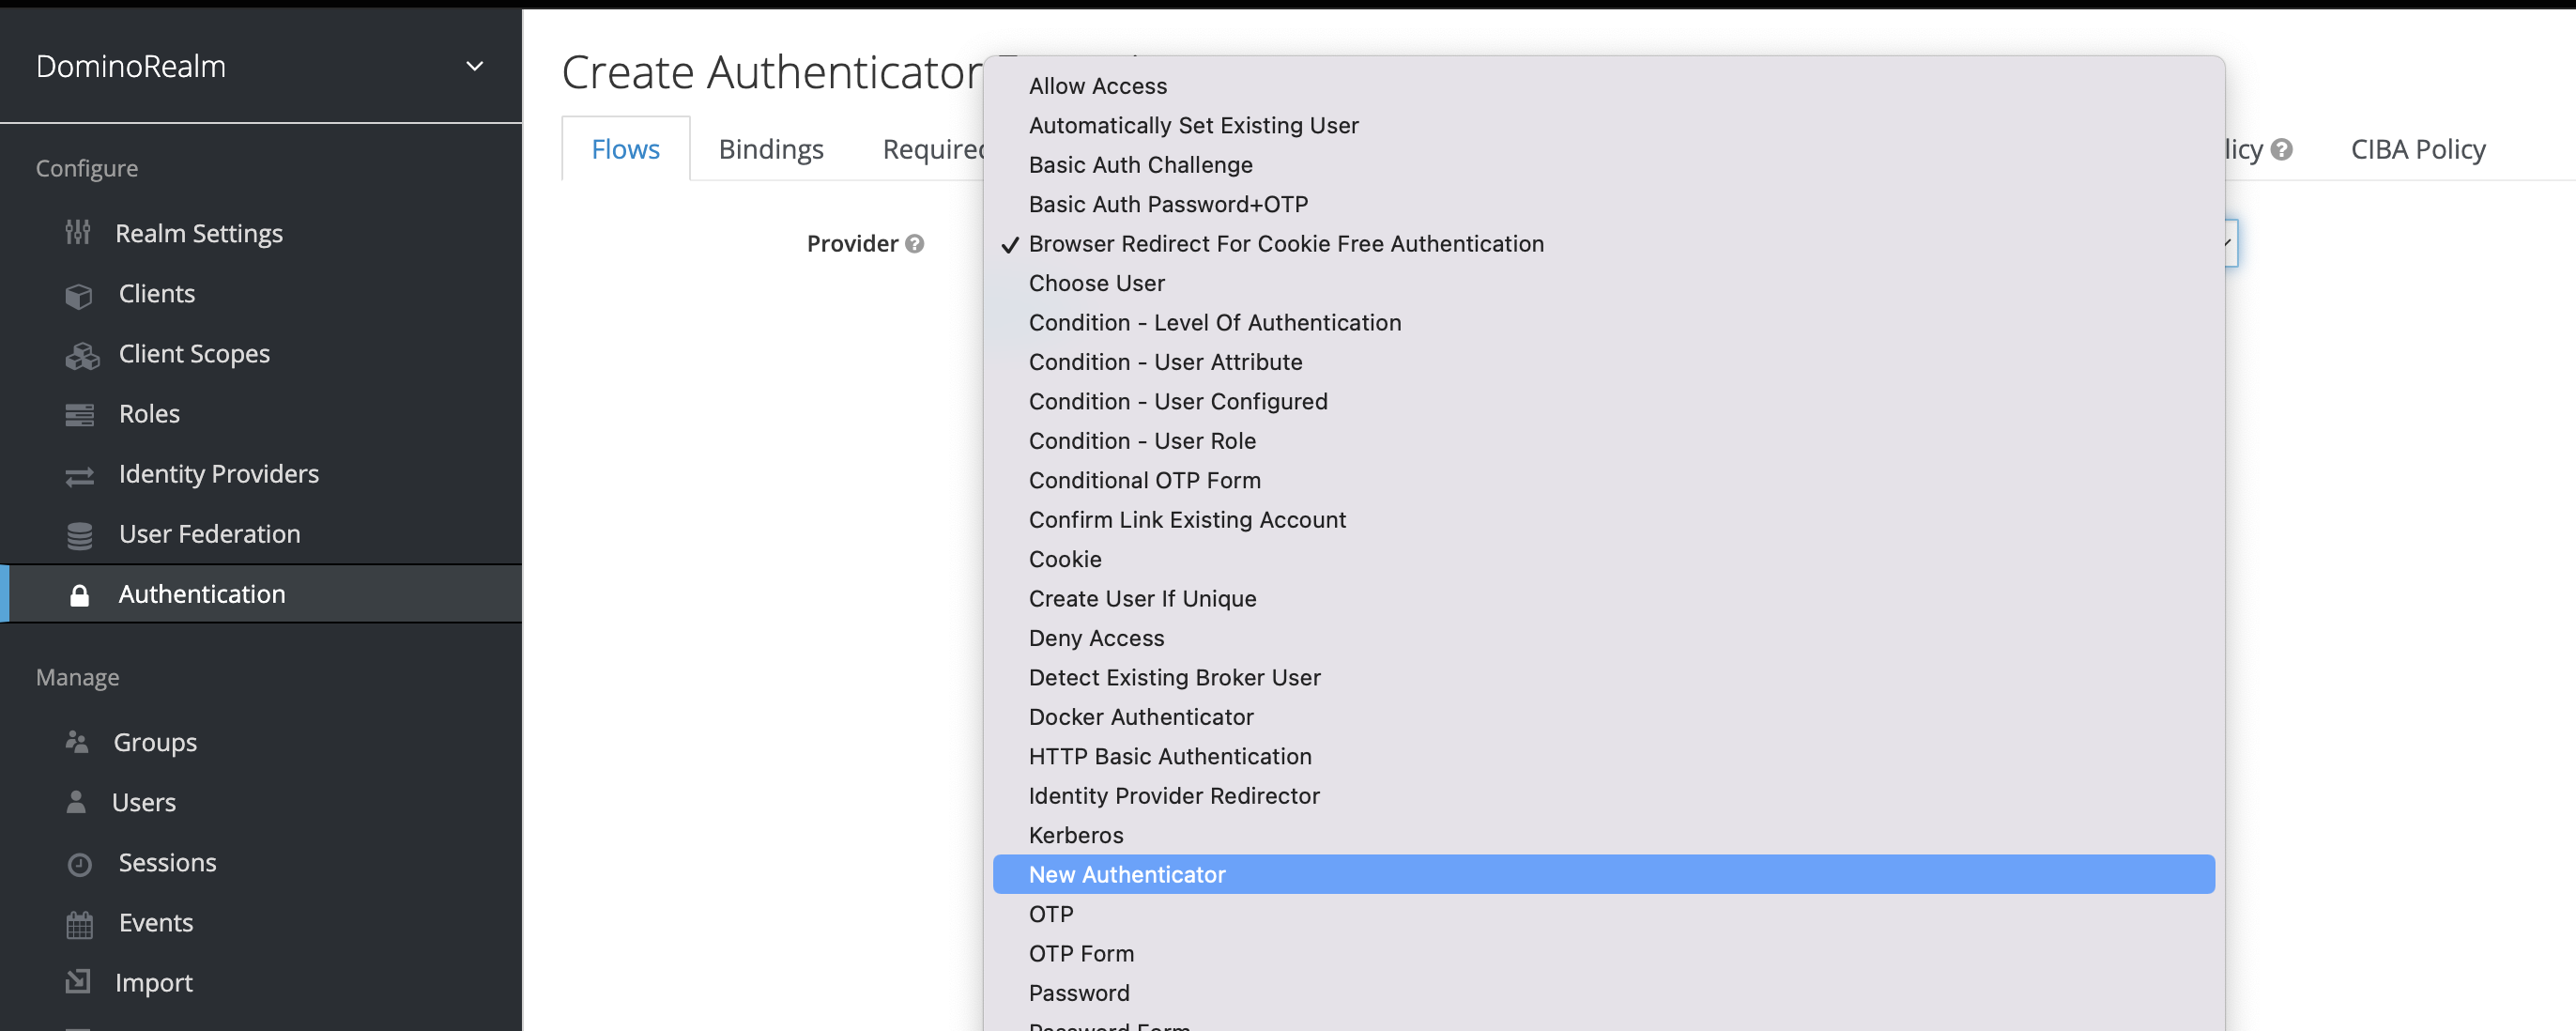Click the Client Scopes cubes icon
This screenshot has height=1031, width=2576.
pyautogui.click(x=82, y=355)
